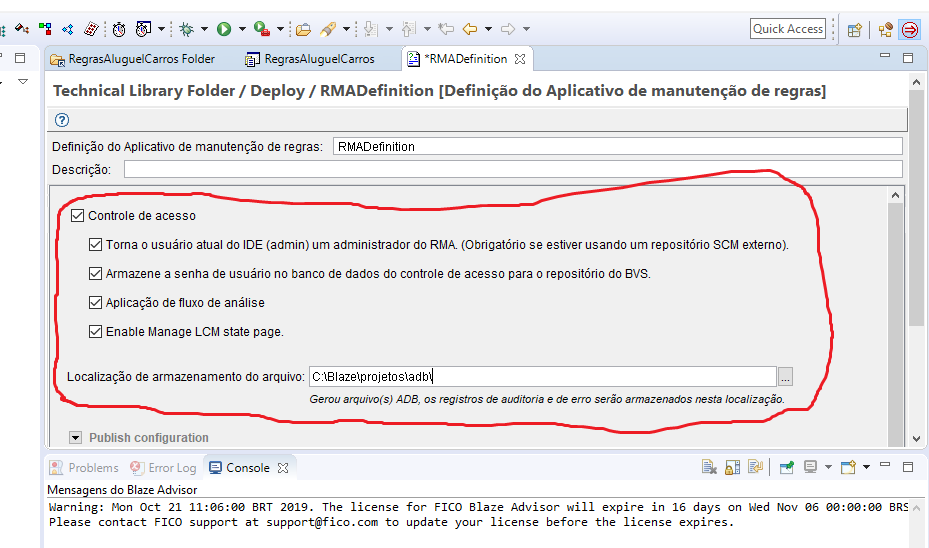This screenshot has width=929, height=548.
Task: Click the Next Annotation icon
Action: 371,28
